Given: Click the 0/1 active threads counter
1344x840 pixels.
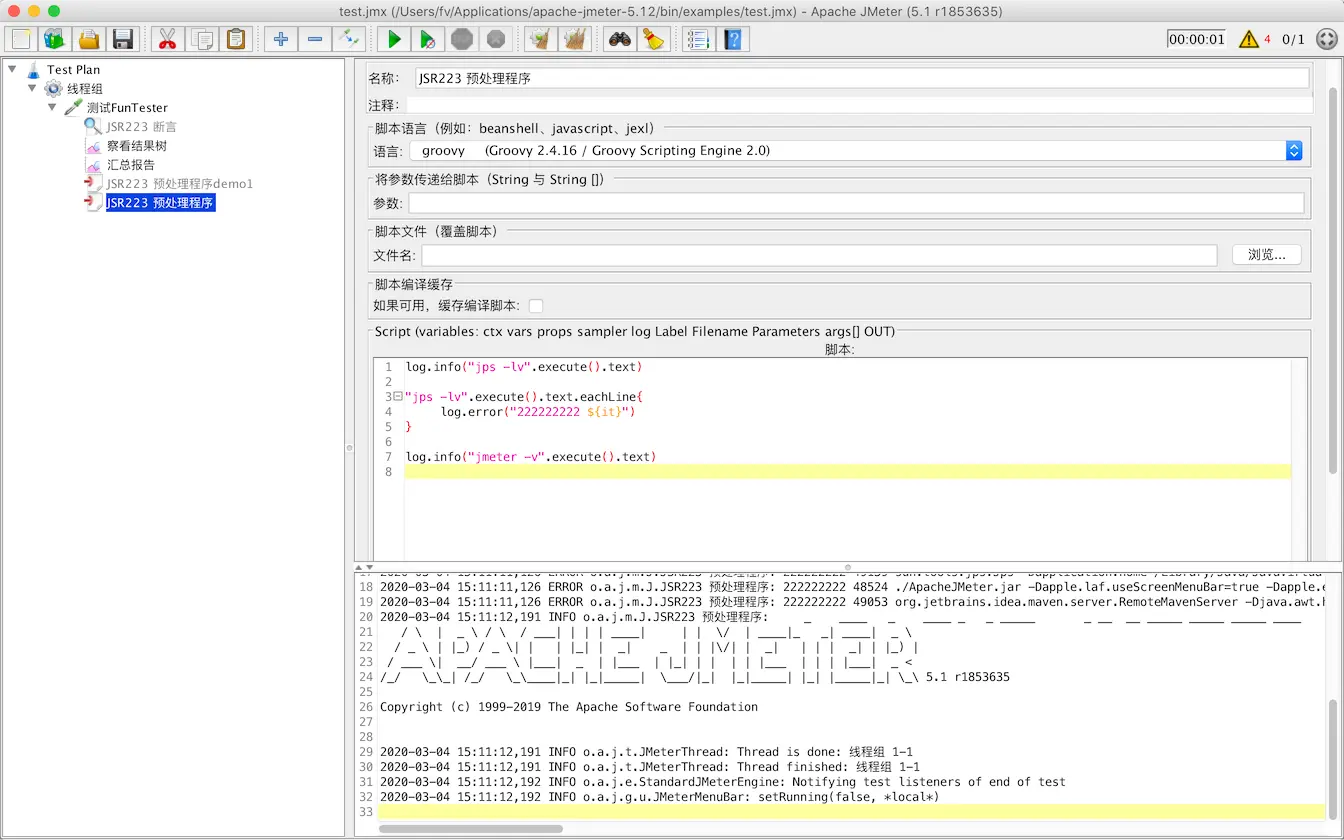Looking at the screenshot, I should [1294, 39].
